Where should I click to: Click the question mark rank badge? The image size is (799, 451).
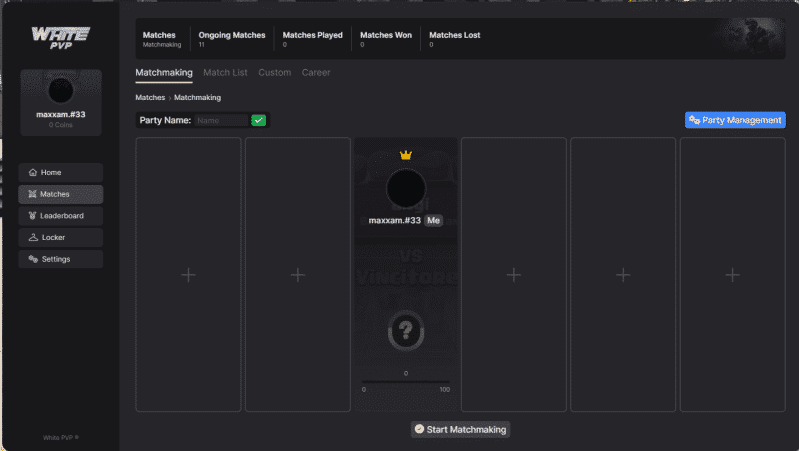click(406, 331)
